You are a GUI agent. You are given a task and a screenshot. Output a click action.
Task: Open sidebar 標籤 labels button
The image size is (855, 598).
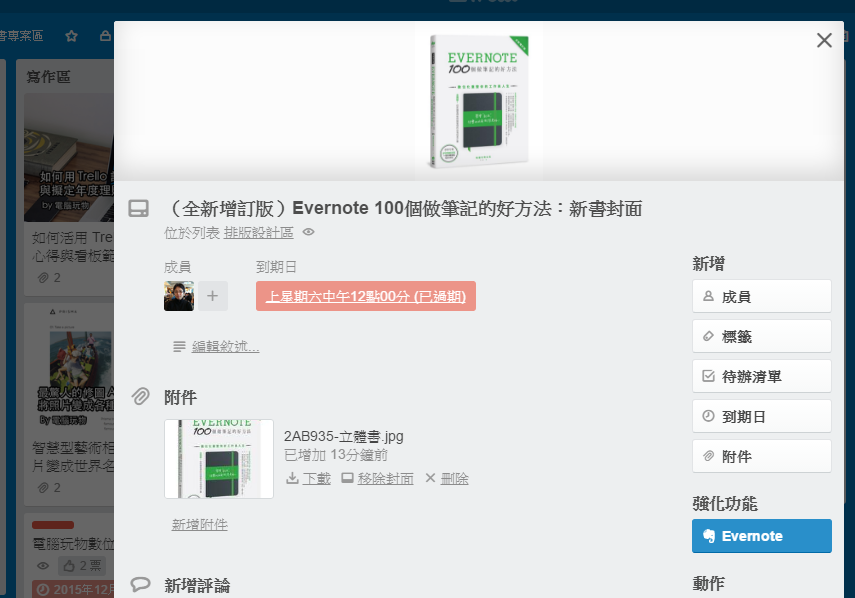pos(762,336)
